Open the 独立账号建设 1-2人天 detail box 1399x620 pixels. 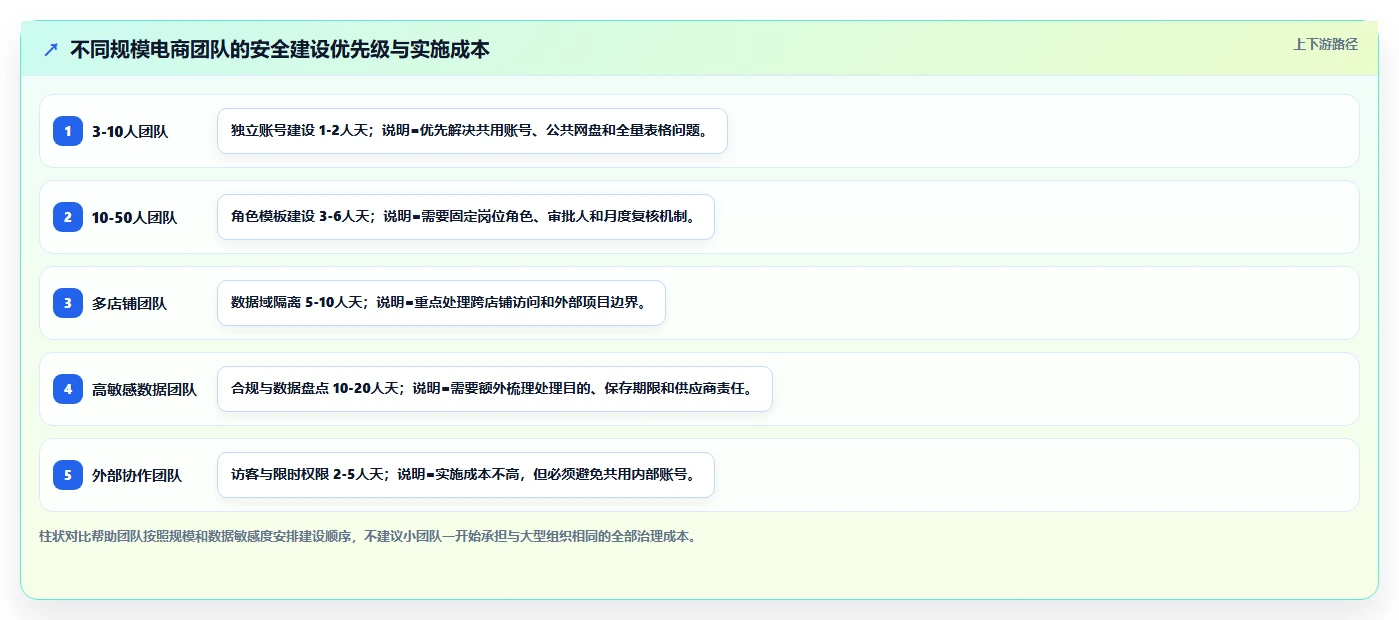472,131
